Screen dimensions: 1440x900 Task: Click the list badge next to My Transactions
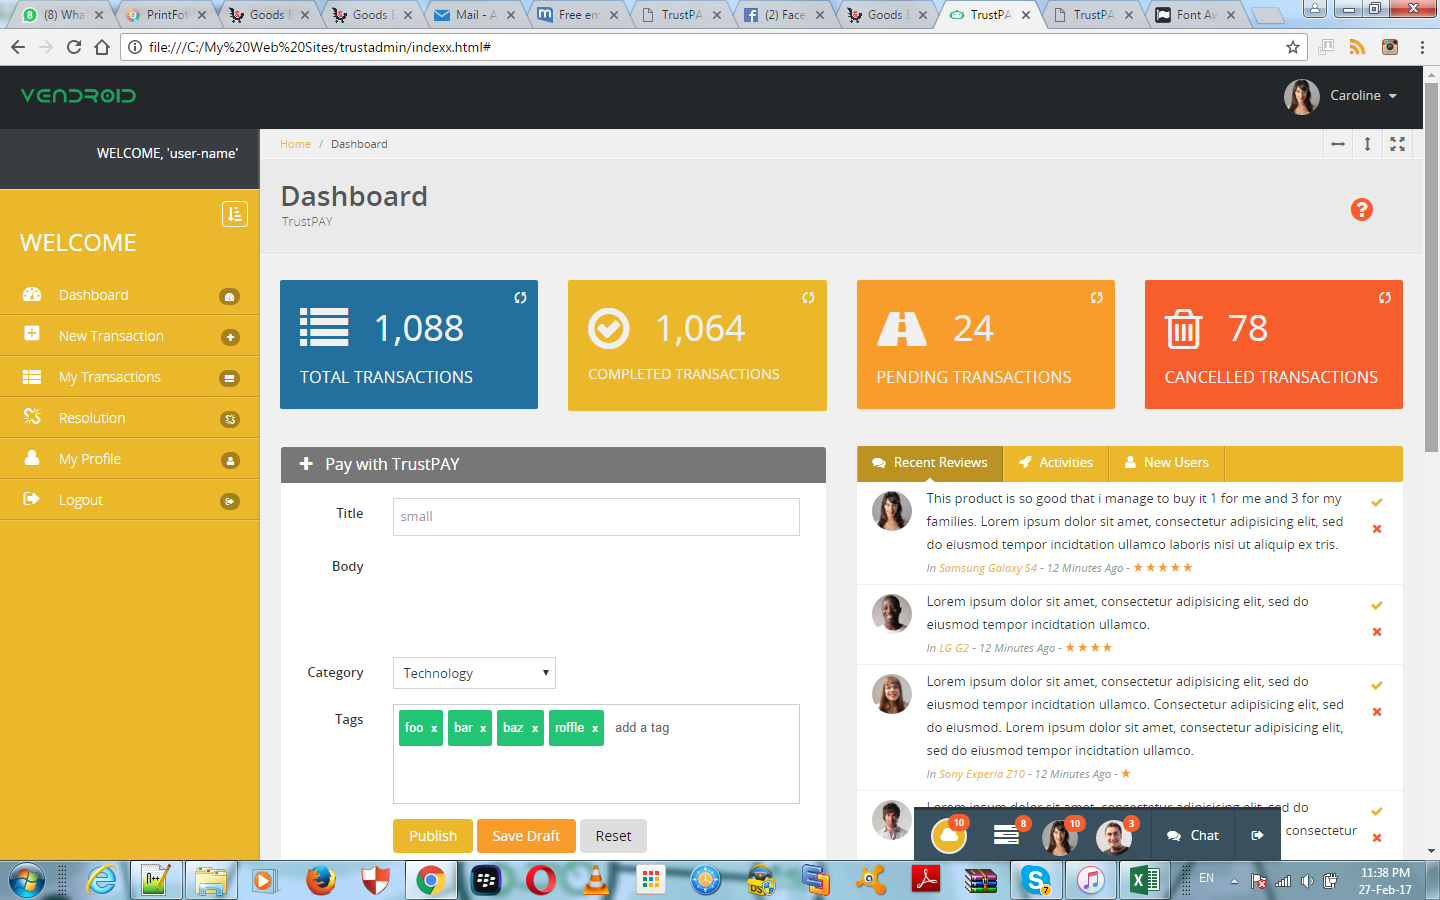(x=230, y=378)
